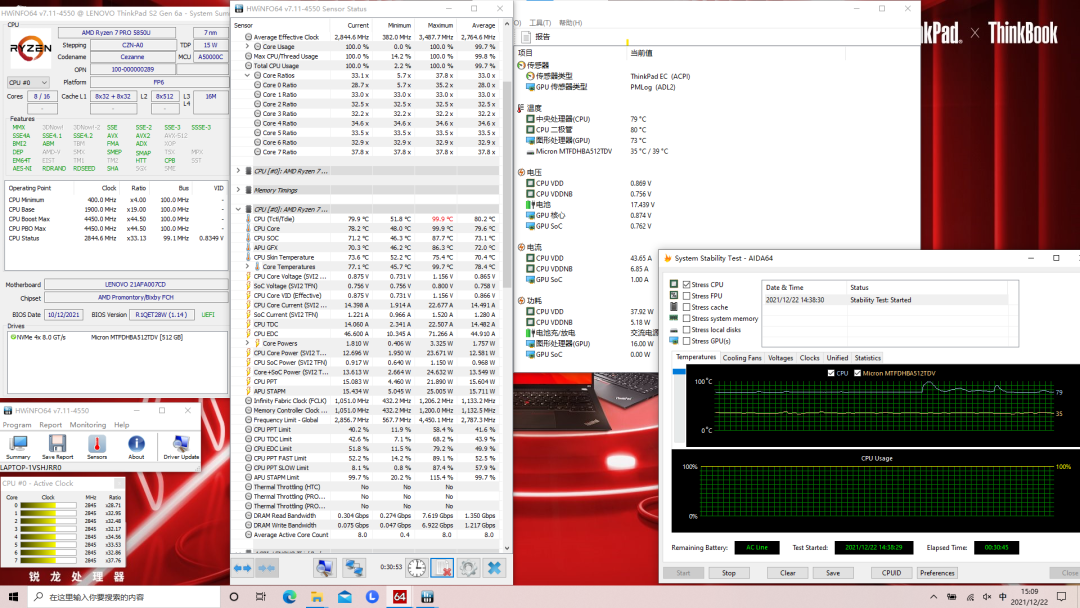This screenshot has width=1080, height=608.
Task: Open sensor settings gear icon in Sensor Status
Action: pyautogui.click(x=468, y=567)
